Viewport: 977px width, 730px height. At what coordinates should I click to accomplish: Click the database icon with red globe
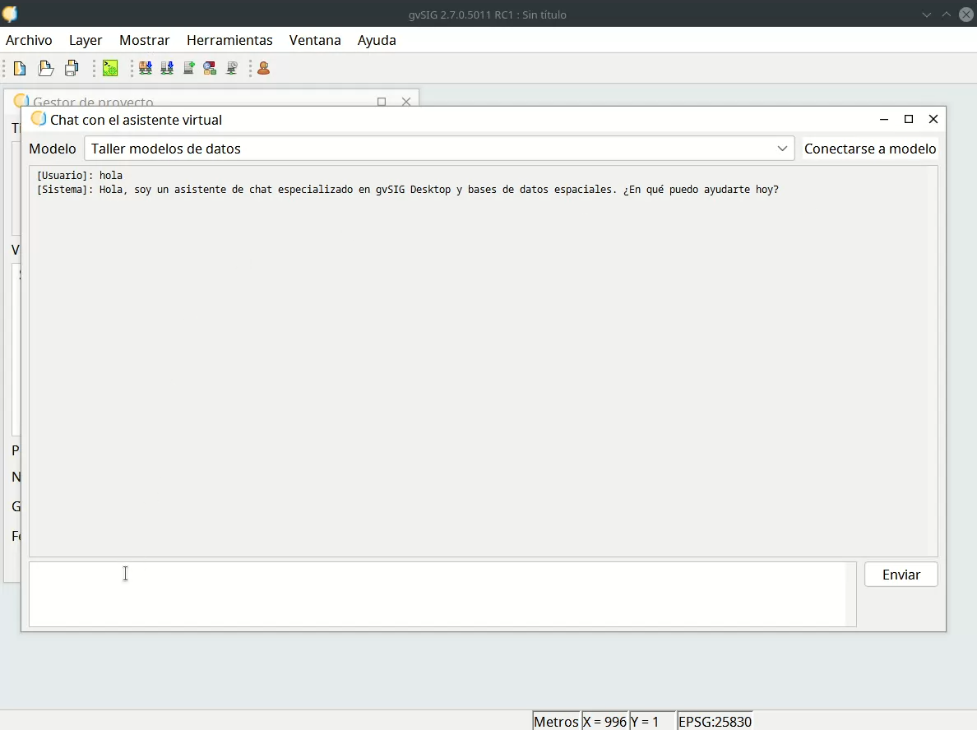[x=210, y=68]
